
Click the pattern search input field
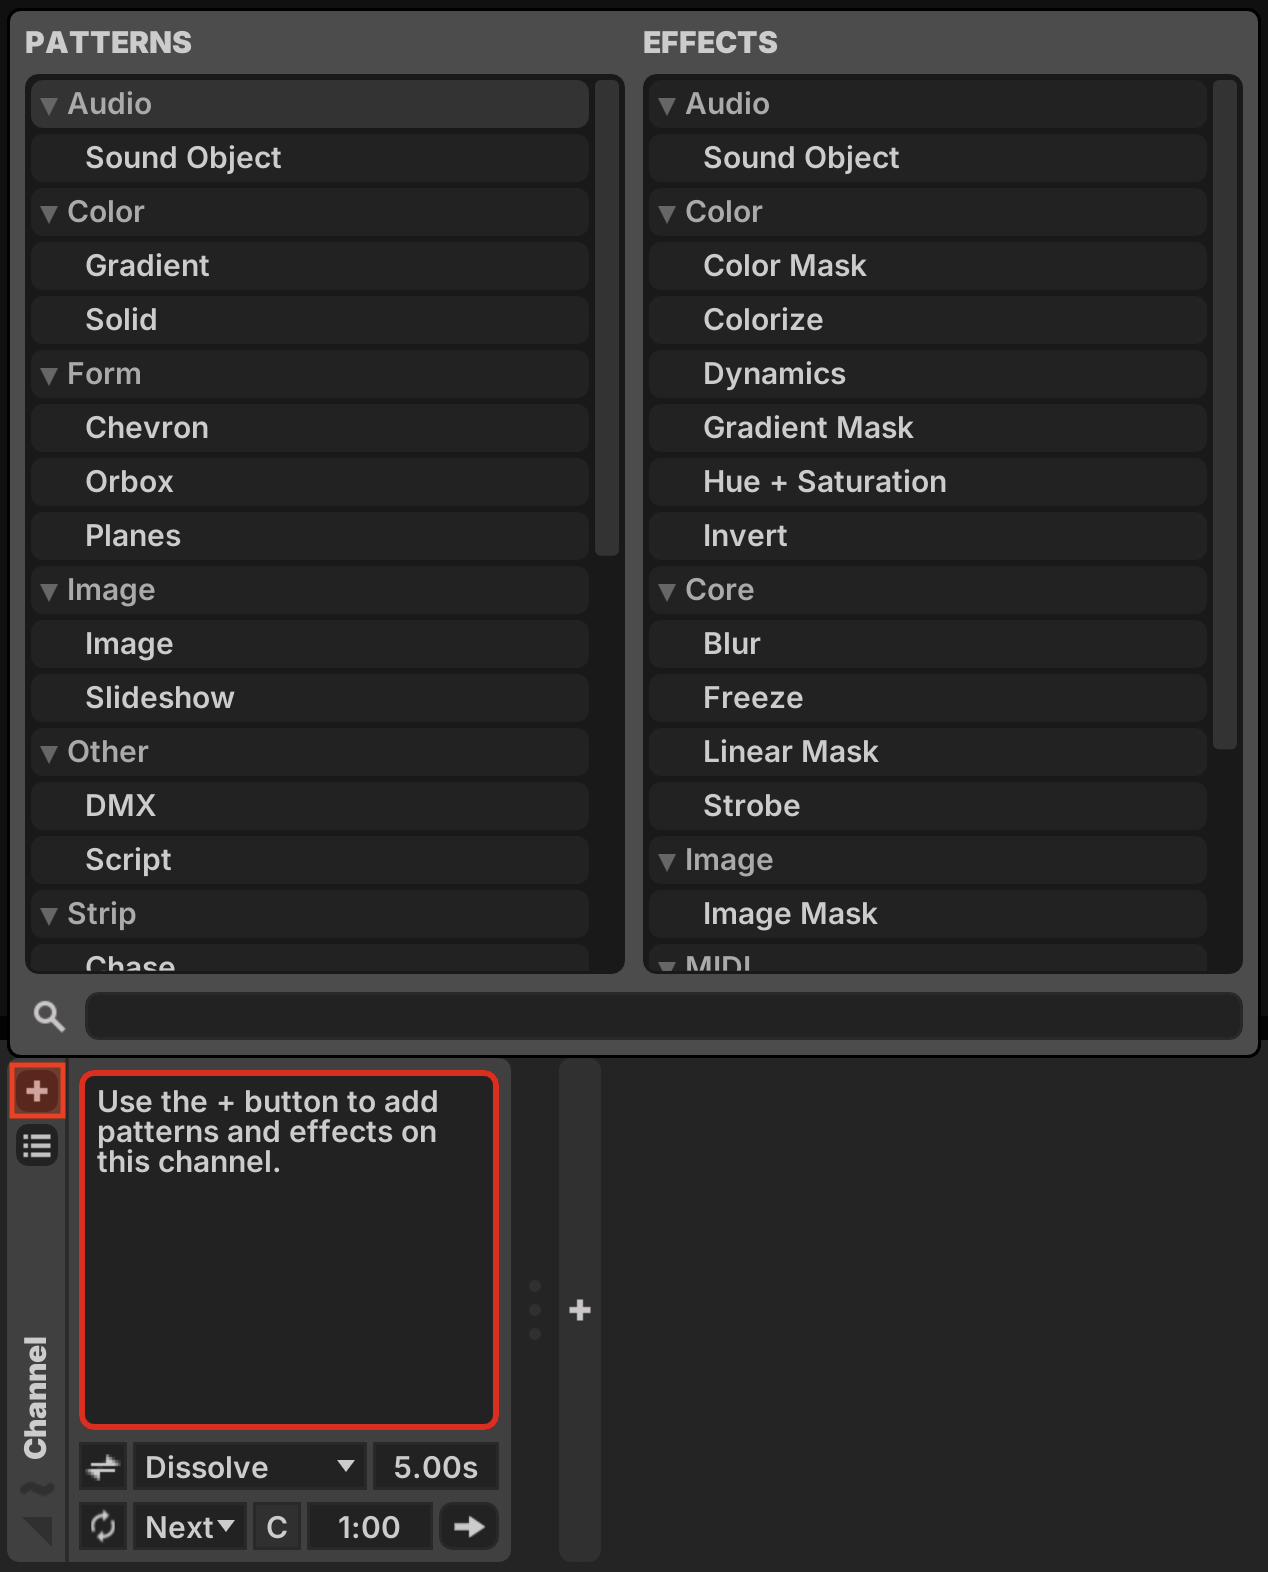click(x=663, y=1016)
